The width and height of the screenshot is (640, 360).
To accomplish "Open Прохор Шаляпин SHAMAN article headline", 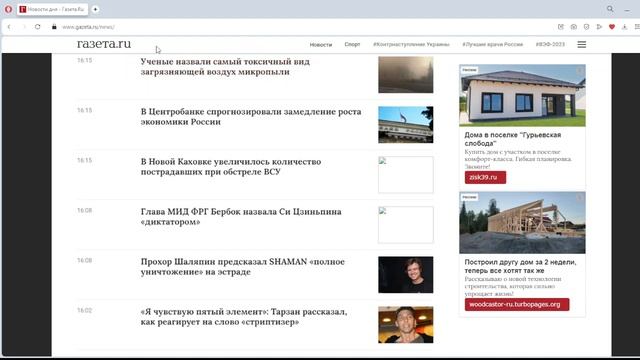I will [243, 267].
